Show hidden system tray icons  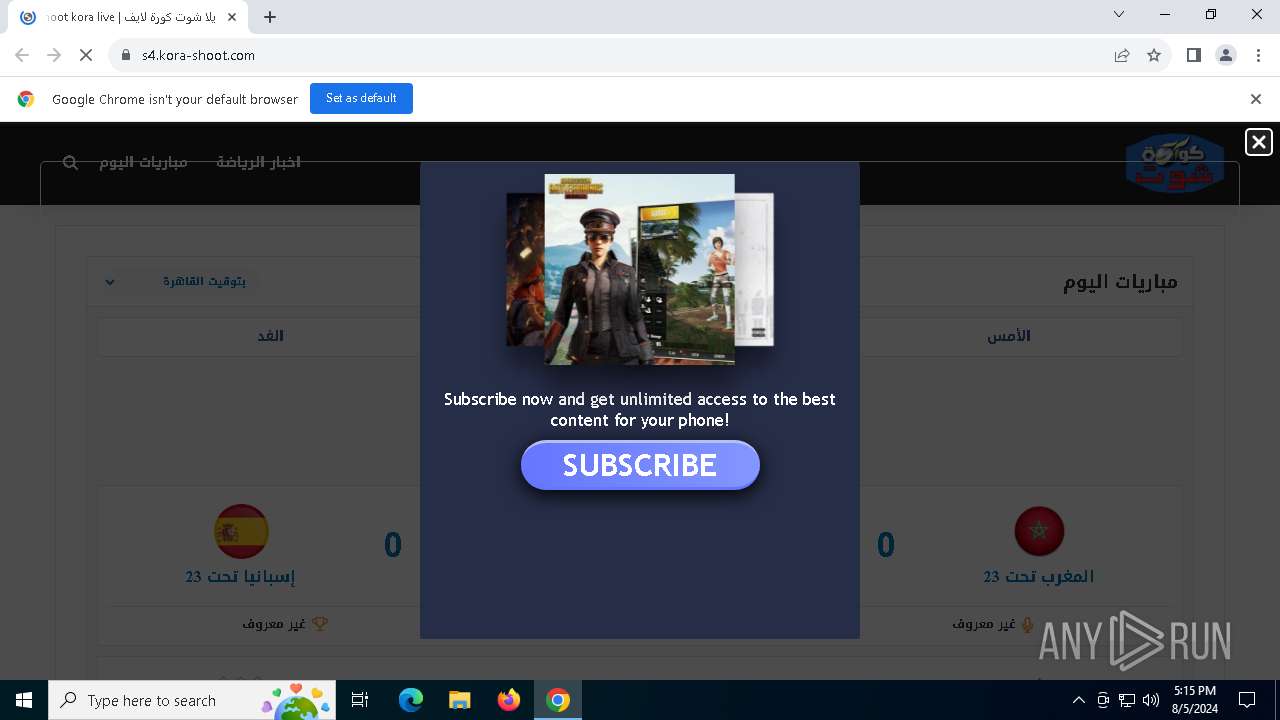tap(1079, 700)
